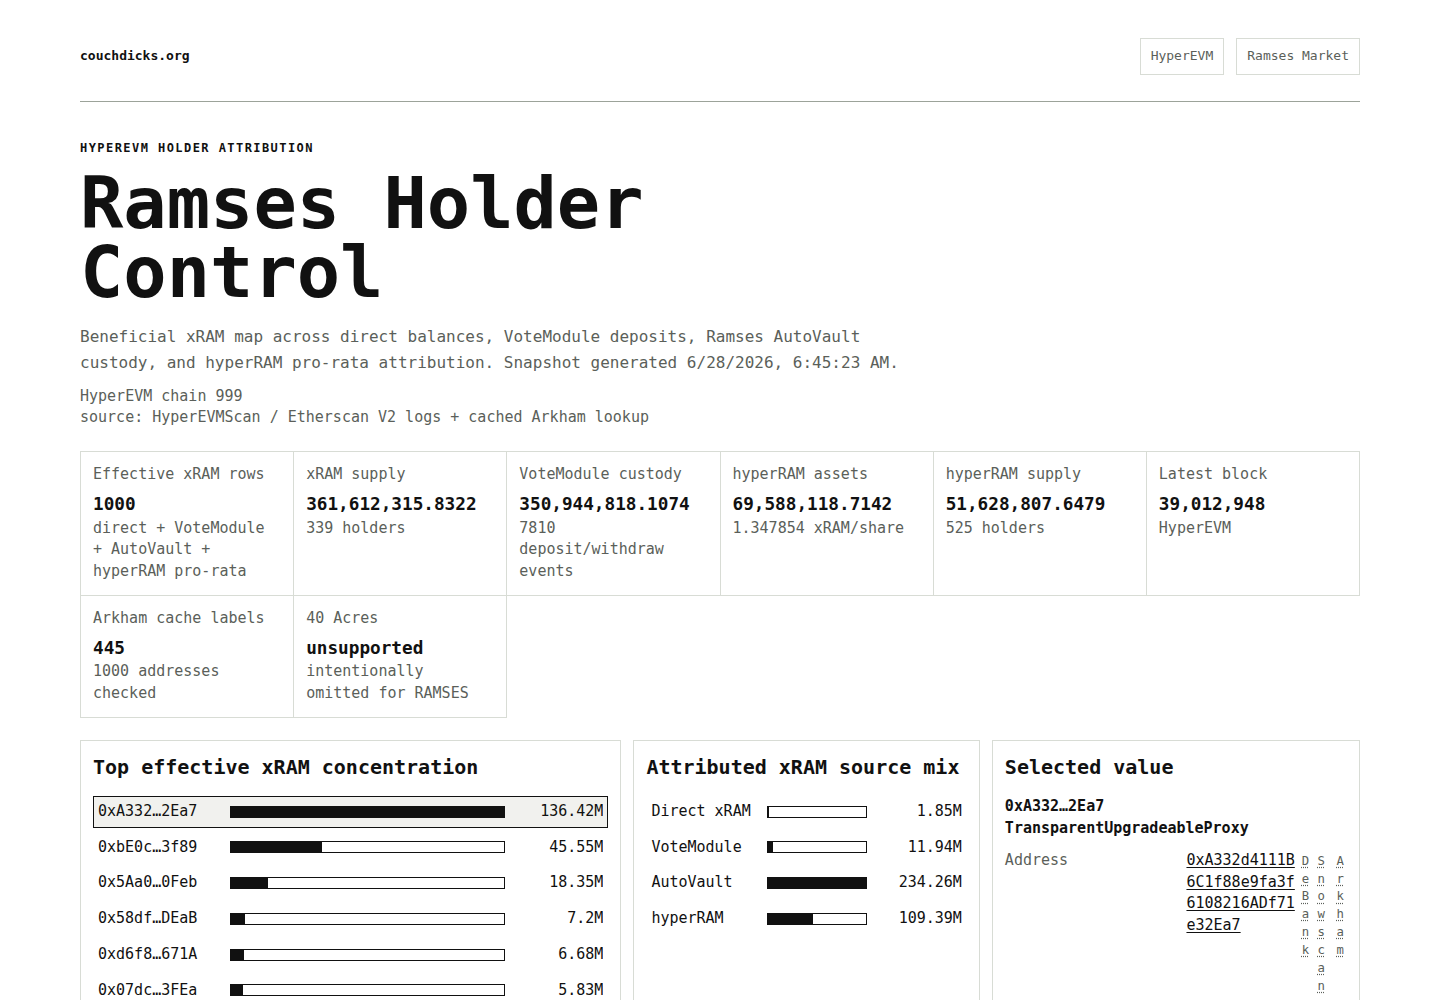This screenshot has width=1440, height=1000.
Task: Open the Ramses Market button
Action: (x=1297, y=56)
